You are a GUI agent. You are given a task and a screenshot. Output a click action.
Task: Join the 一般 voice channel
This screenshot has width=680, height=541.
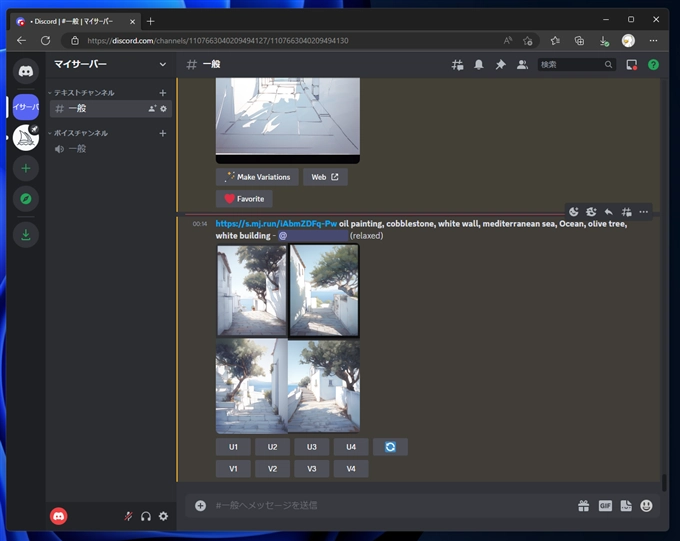click(111, 149)
